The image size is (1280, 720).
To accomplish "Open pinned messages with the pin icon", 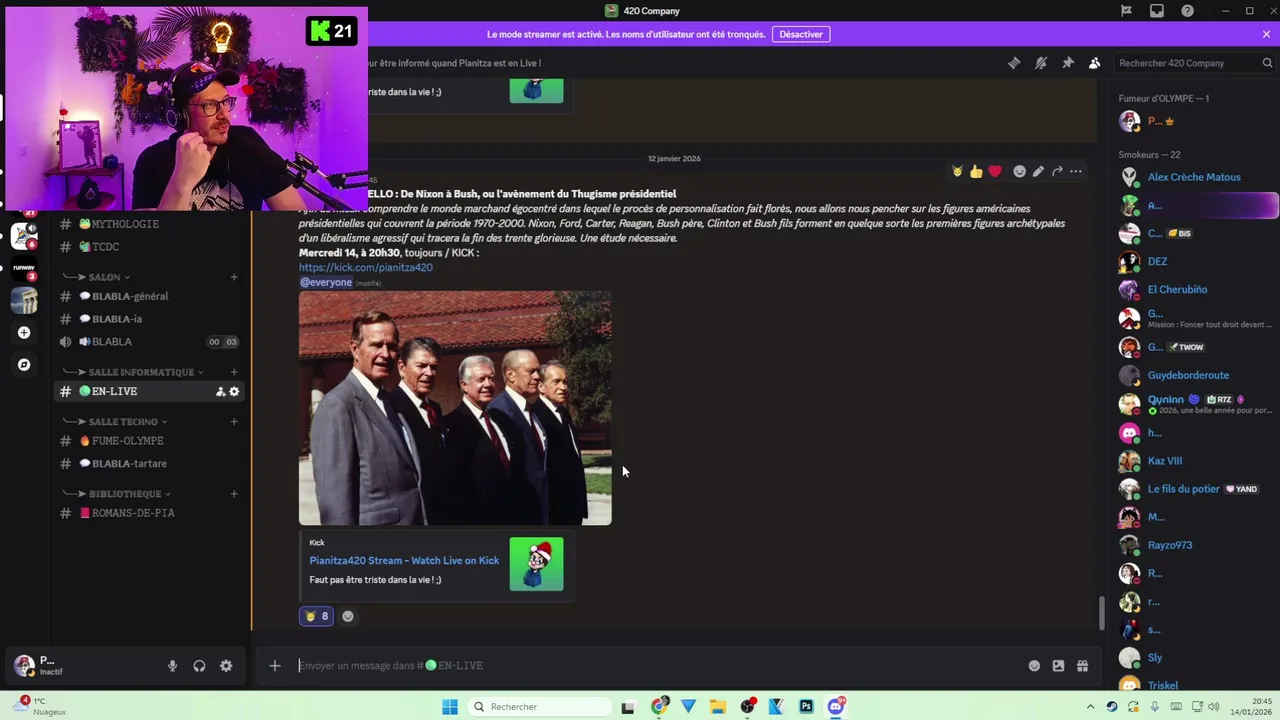I will pyautogui.click(x=1068, y=63).
